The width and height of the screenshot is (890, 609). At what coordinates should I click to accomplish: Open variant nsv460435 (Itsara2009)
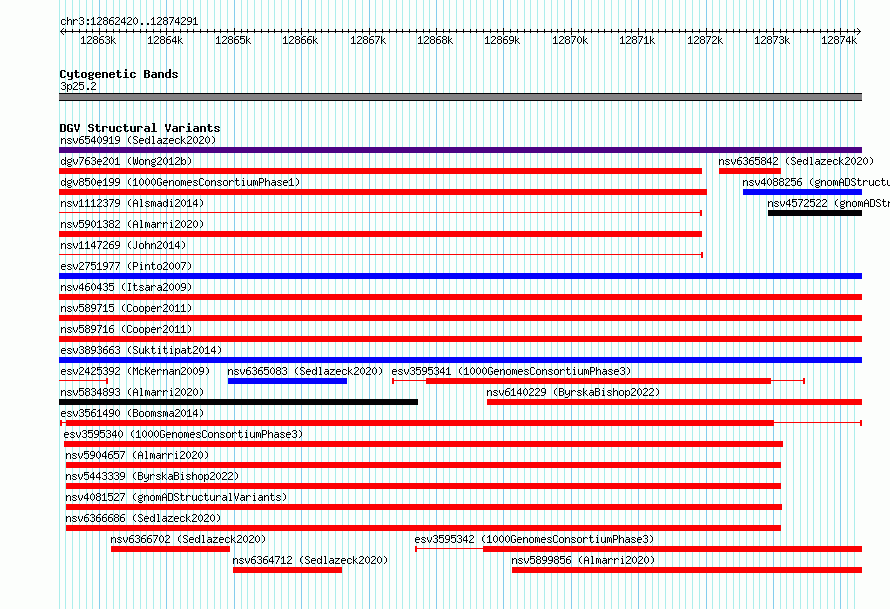126,287
